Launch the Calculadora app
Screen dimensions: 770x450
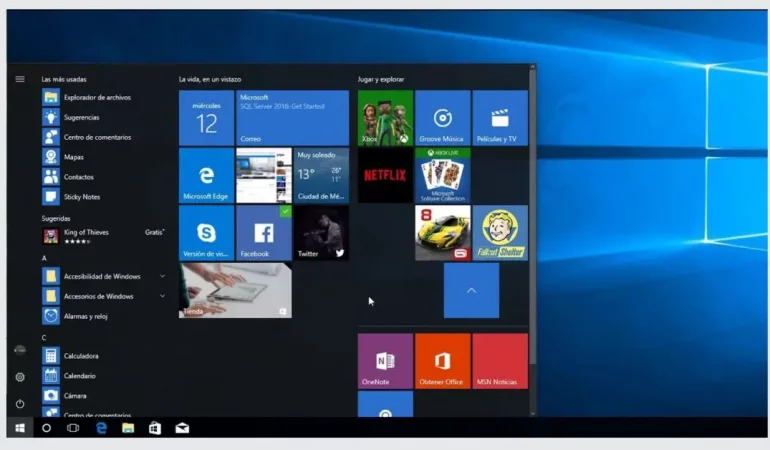pyautogui.click(x=103, y=356)
